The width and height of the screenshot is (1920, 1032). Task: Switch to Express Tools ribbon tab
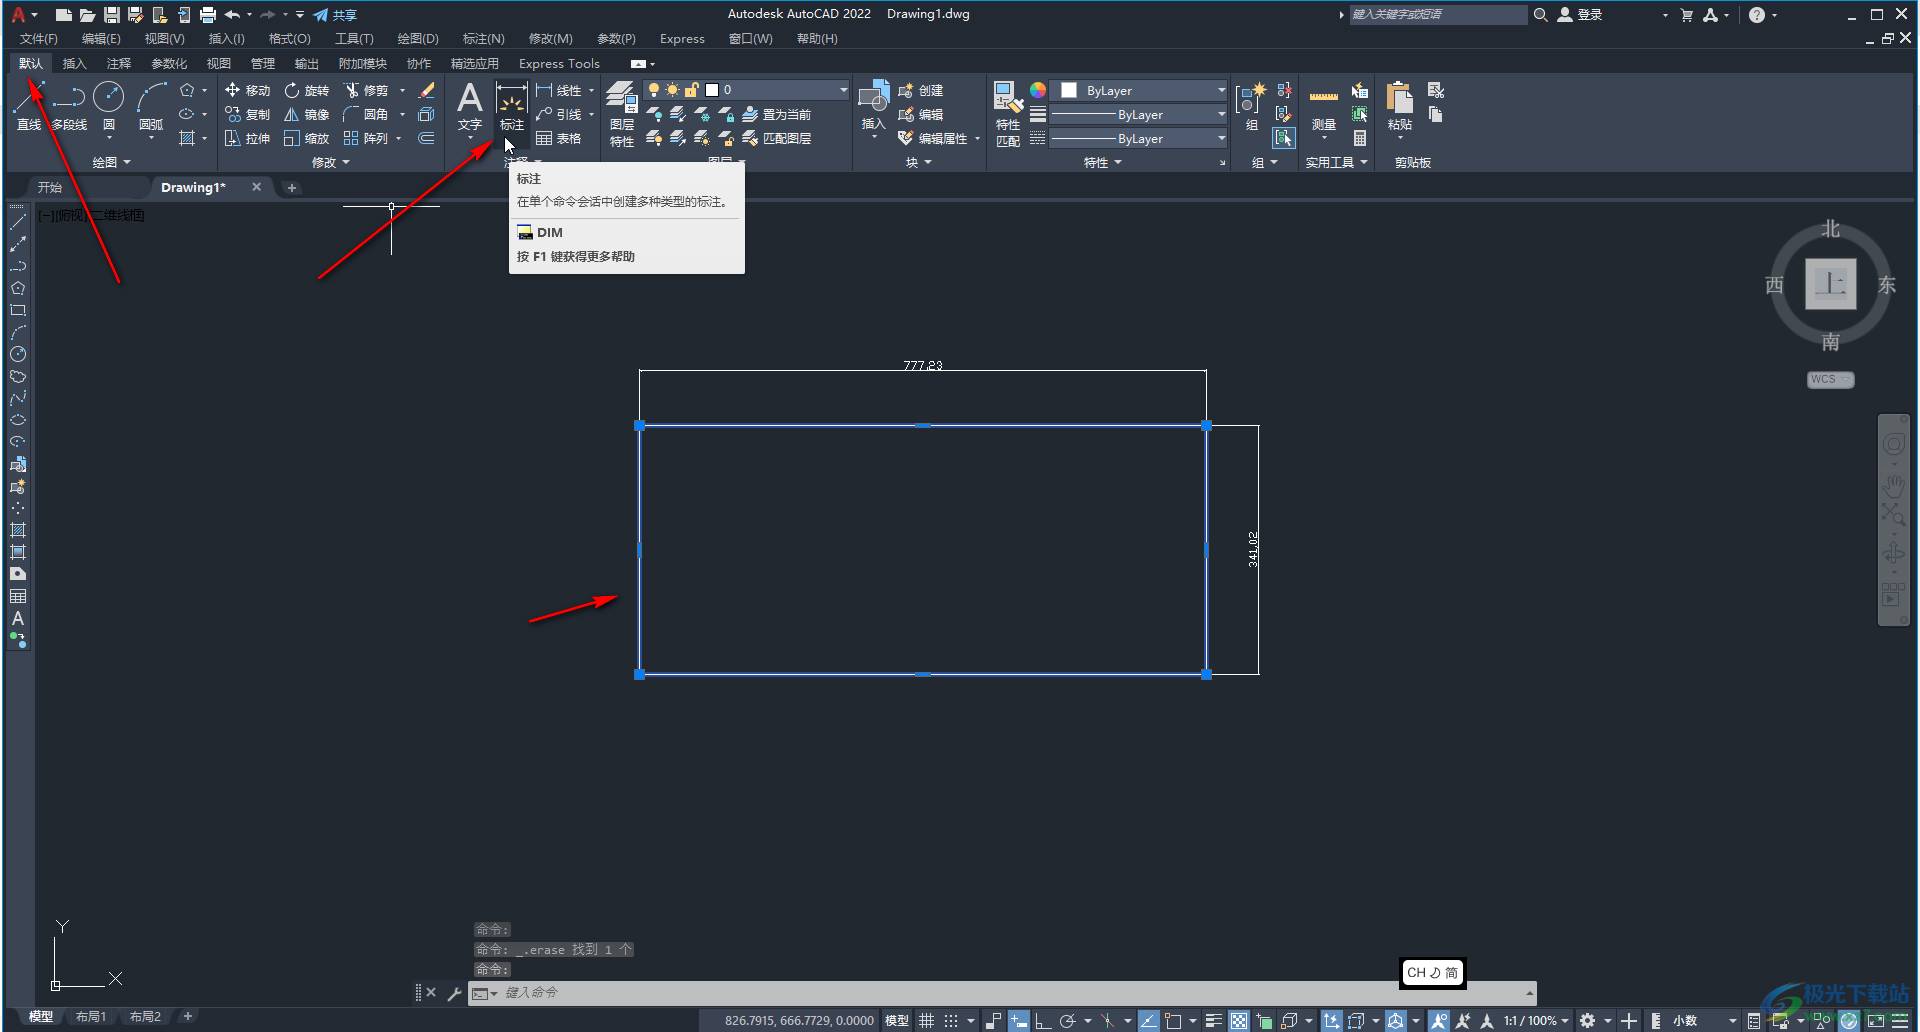pos(559,63)
